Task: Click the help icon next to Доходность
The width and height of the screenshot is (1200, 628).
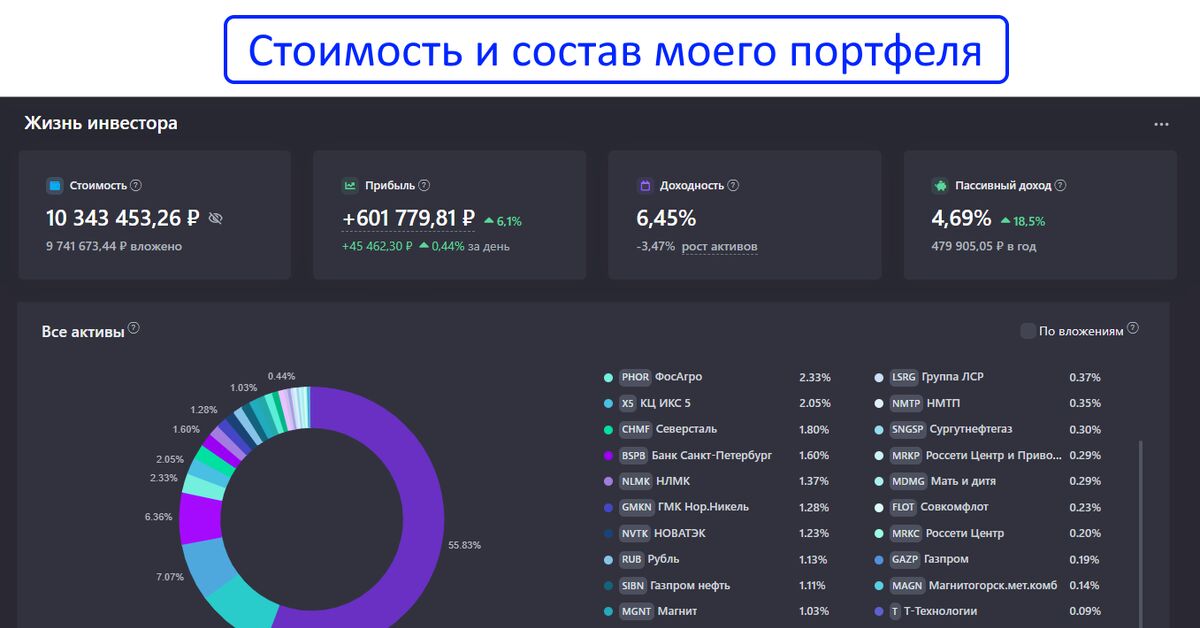Action: 733,185
